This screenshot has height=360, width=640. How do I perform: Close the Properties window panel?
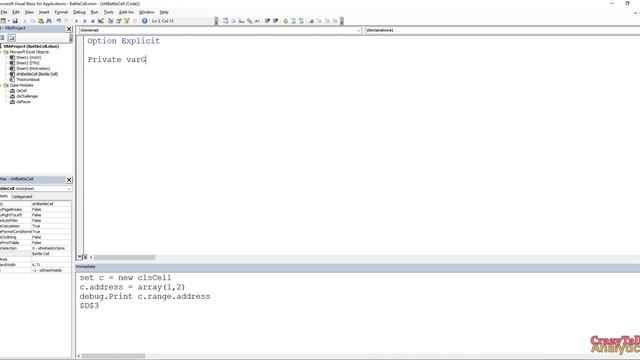point(69,180)
